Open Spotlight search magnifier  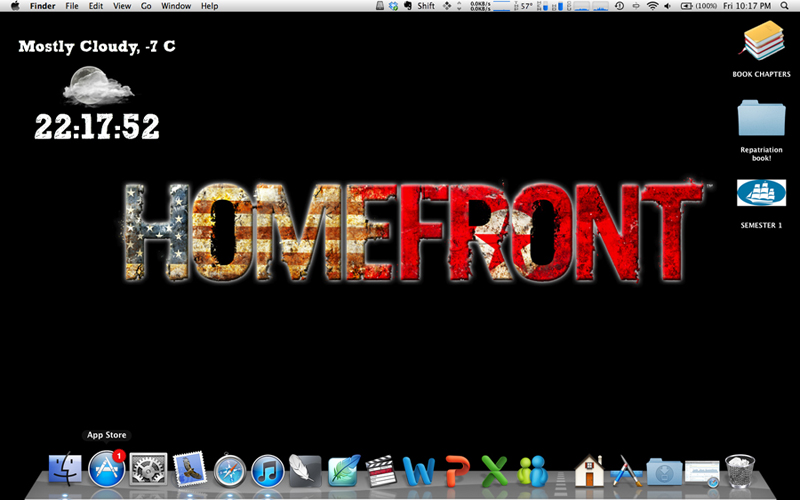click(784, 6)
